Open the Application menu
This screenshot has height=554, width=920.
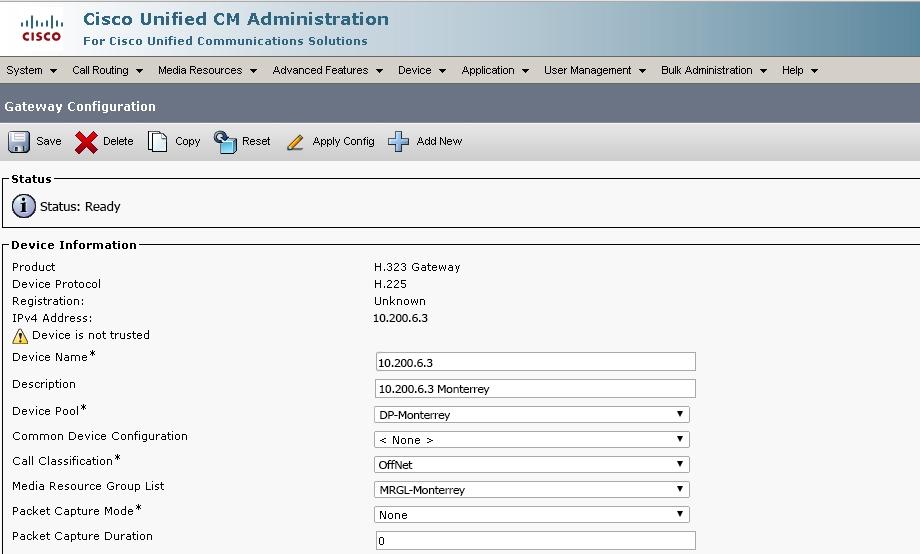point(495,70)
